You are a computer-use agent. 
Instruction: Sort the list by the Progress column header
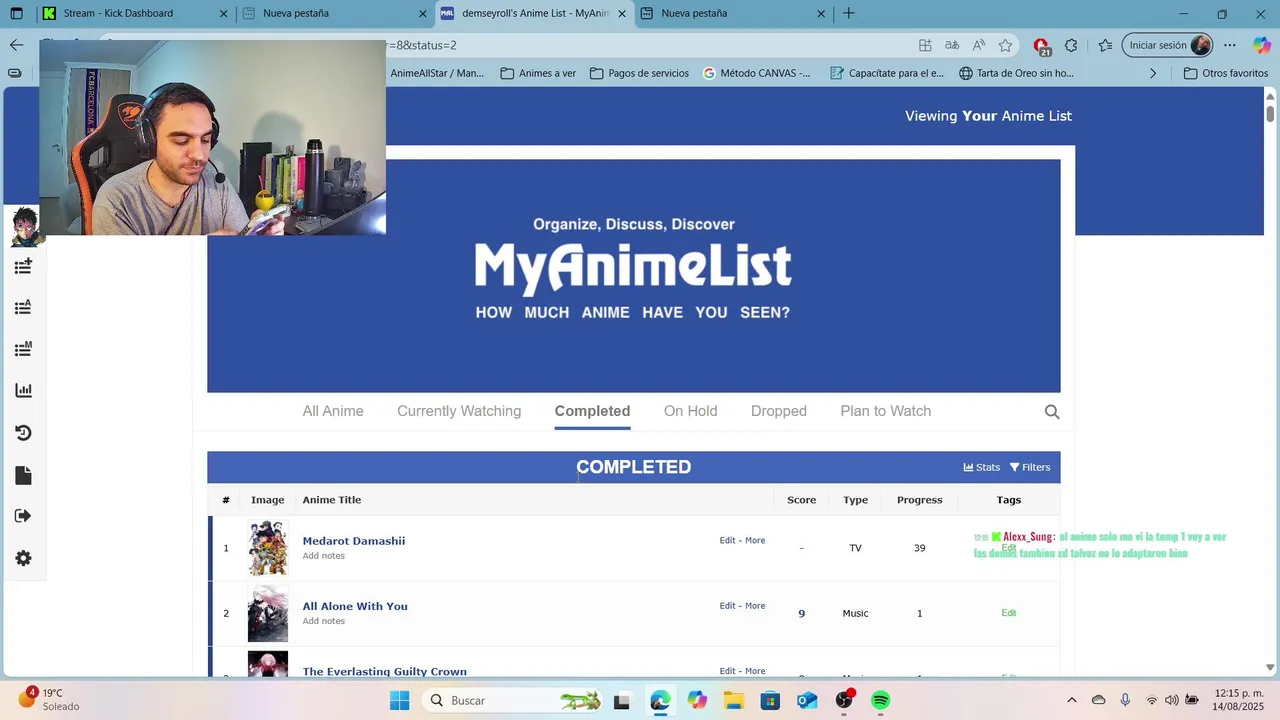919,500
